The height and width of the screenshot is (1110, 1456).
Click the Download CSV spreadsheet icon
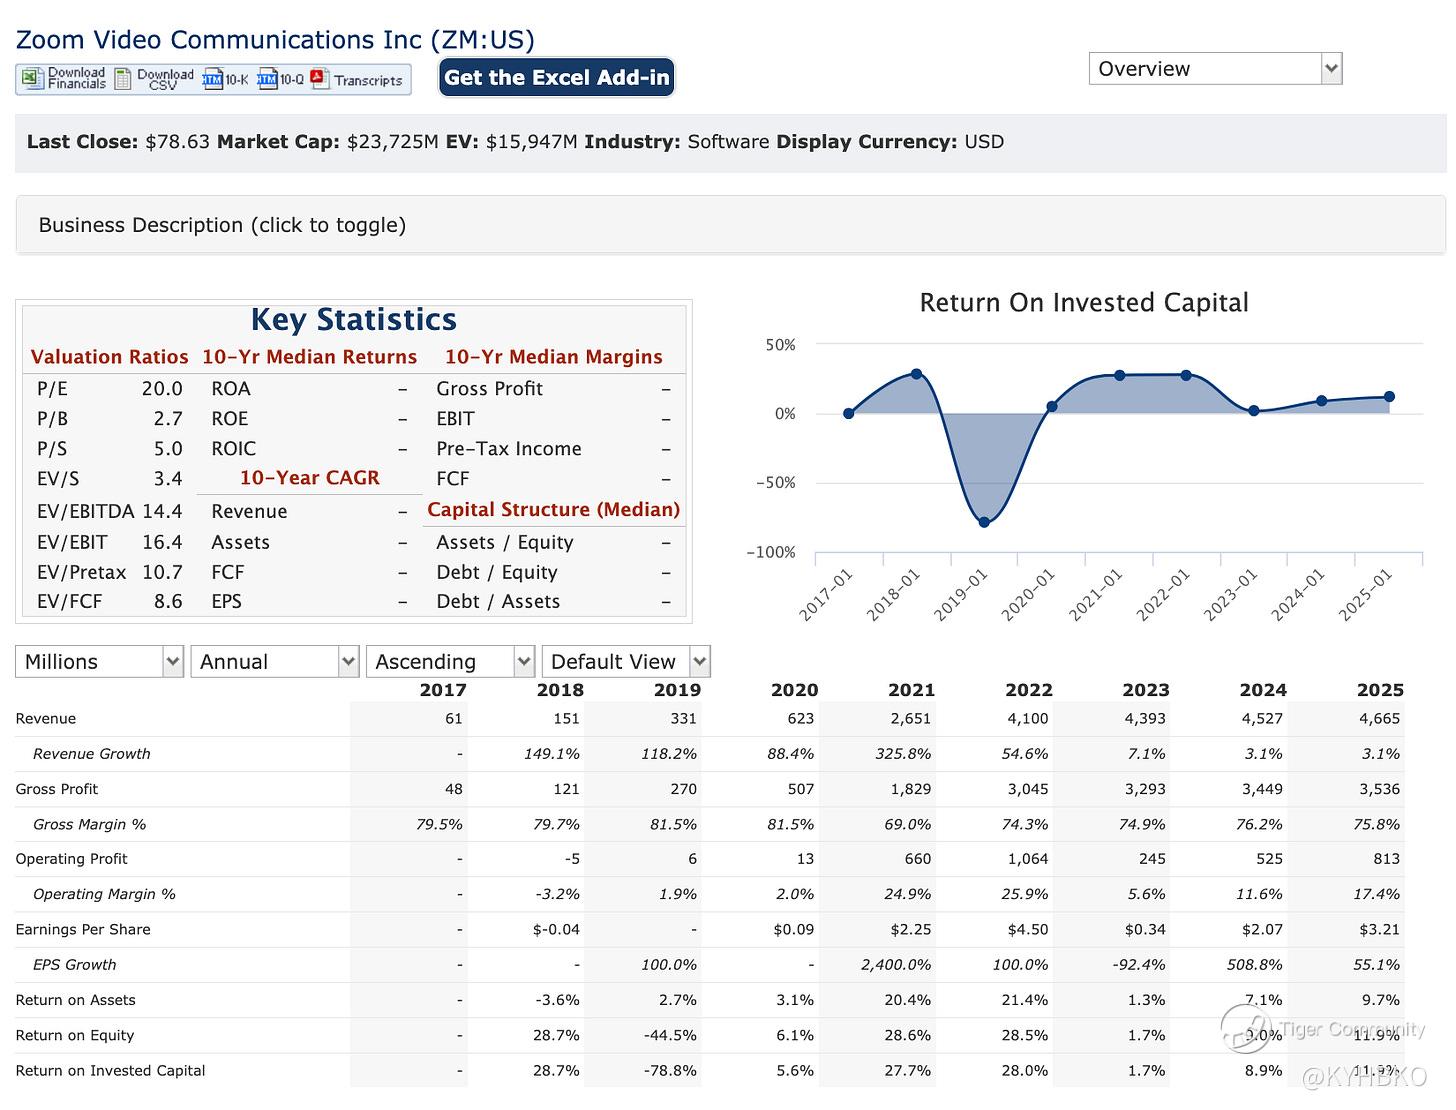tap(123, 79)
